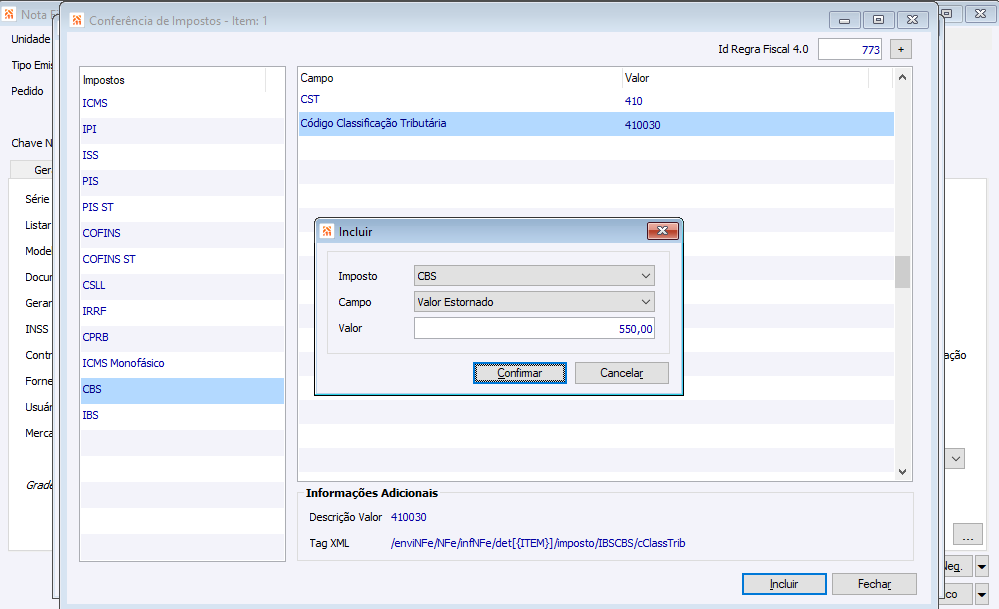Close the Incluir dialog with the red X
This screenshot has width=999, height=609.
tap(663, 231)
